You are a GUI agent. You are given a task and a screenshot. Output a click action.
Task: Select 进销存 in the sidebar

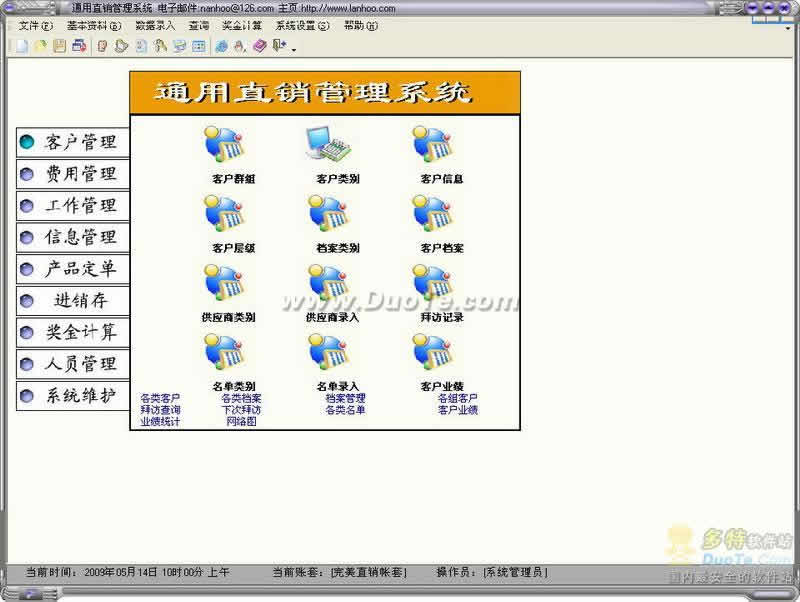pyautogui.click(x=73, y=300)
